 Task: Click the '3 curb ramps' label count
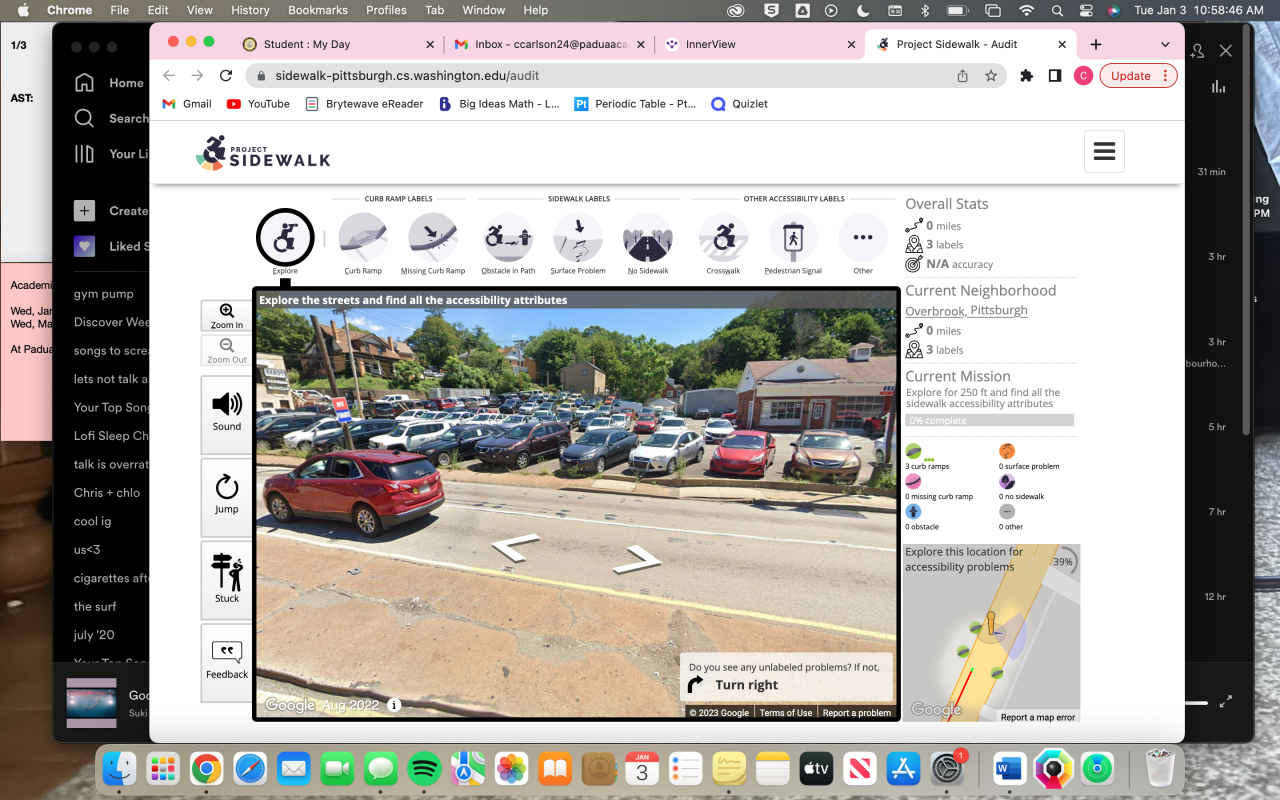click(927, 457)
